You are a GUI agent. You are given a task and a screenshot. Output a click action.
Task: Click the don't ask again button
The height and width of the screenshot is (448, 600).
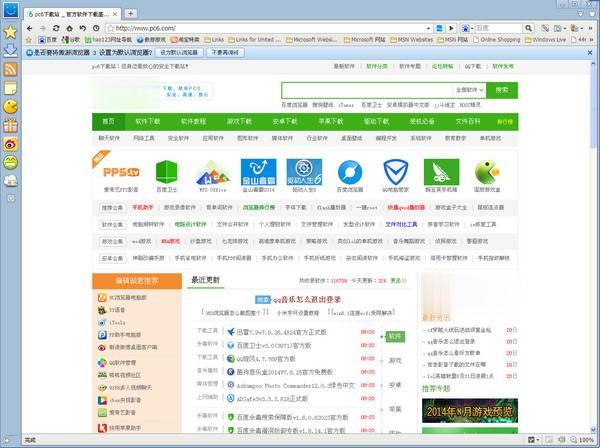[x=225, y=52]
